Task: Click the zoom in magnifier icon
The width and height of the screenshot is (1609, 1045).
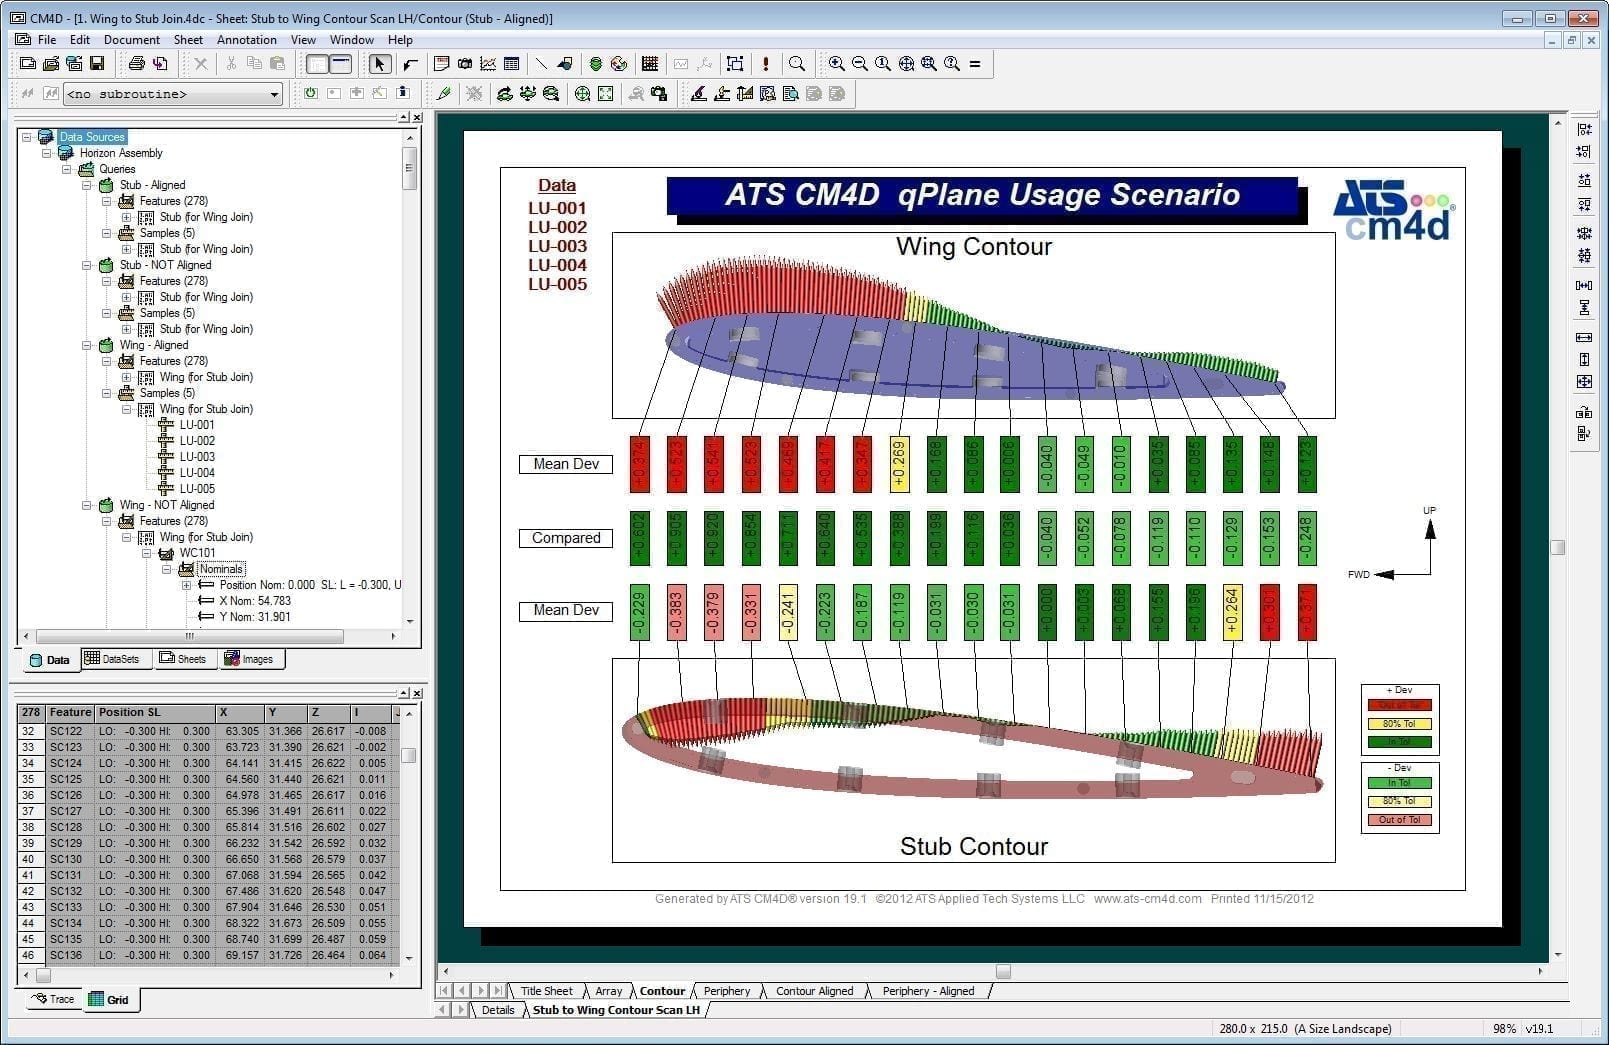Action: click(836, 64)
